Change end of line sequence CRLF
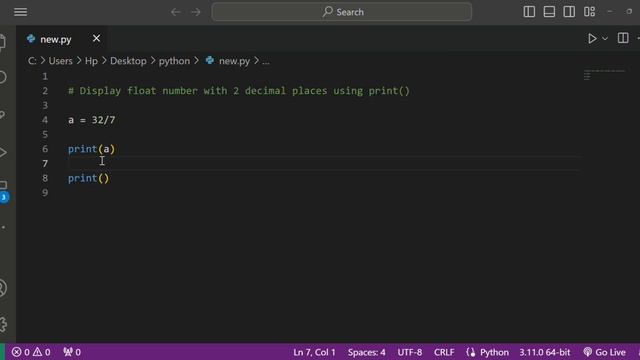Screen dimensions: 640x360 pos(444,352)
